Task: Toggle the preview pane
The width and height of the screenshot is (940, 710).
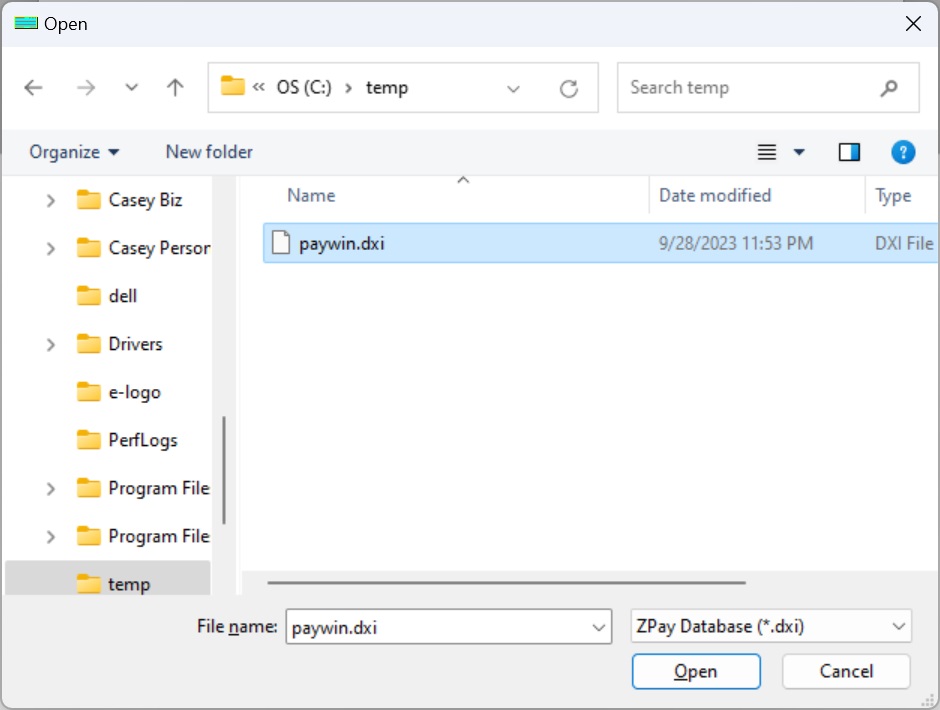Action: click(x=849, y=151)
